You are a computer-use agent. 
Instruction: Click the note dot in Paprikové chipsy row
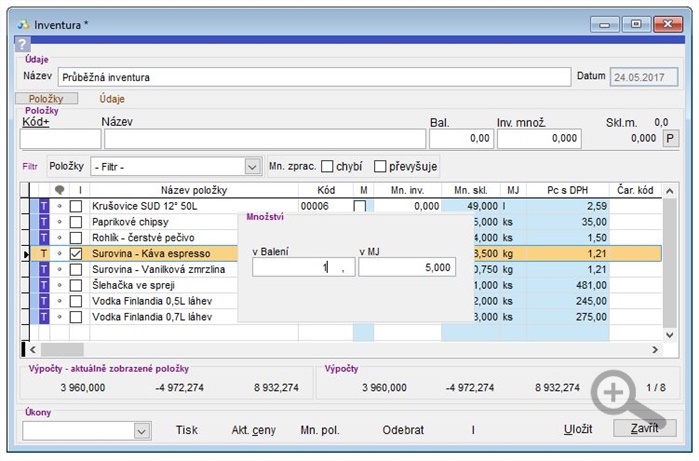(59, 222)
